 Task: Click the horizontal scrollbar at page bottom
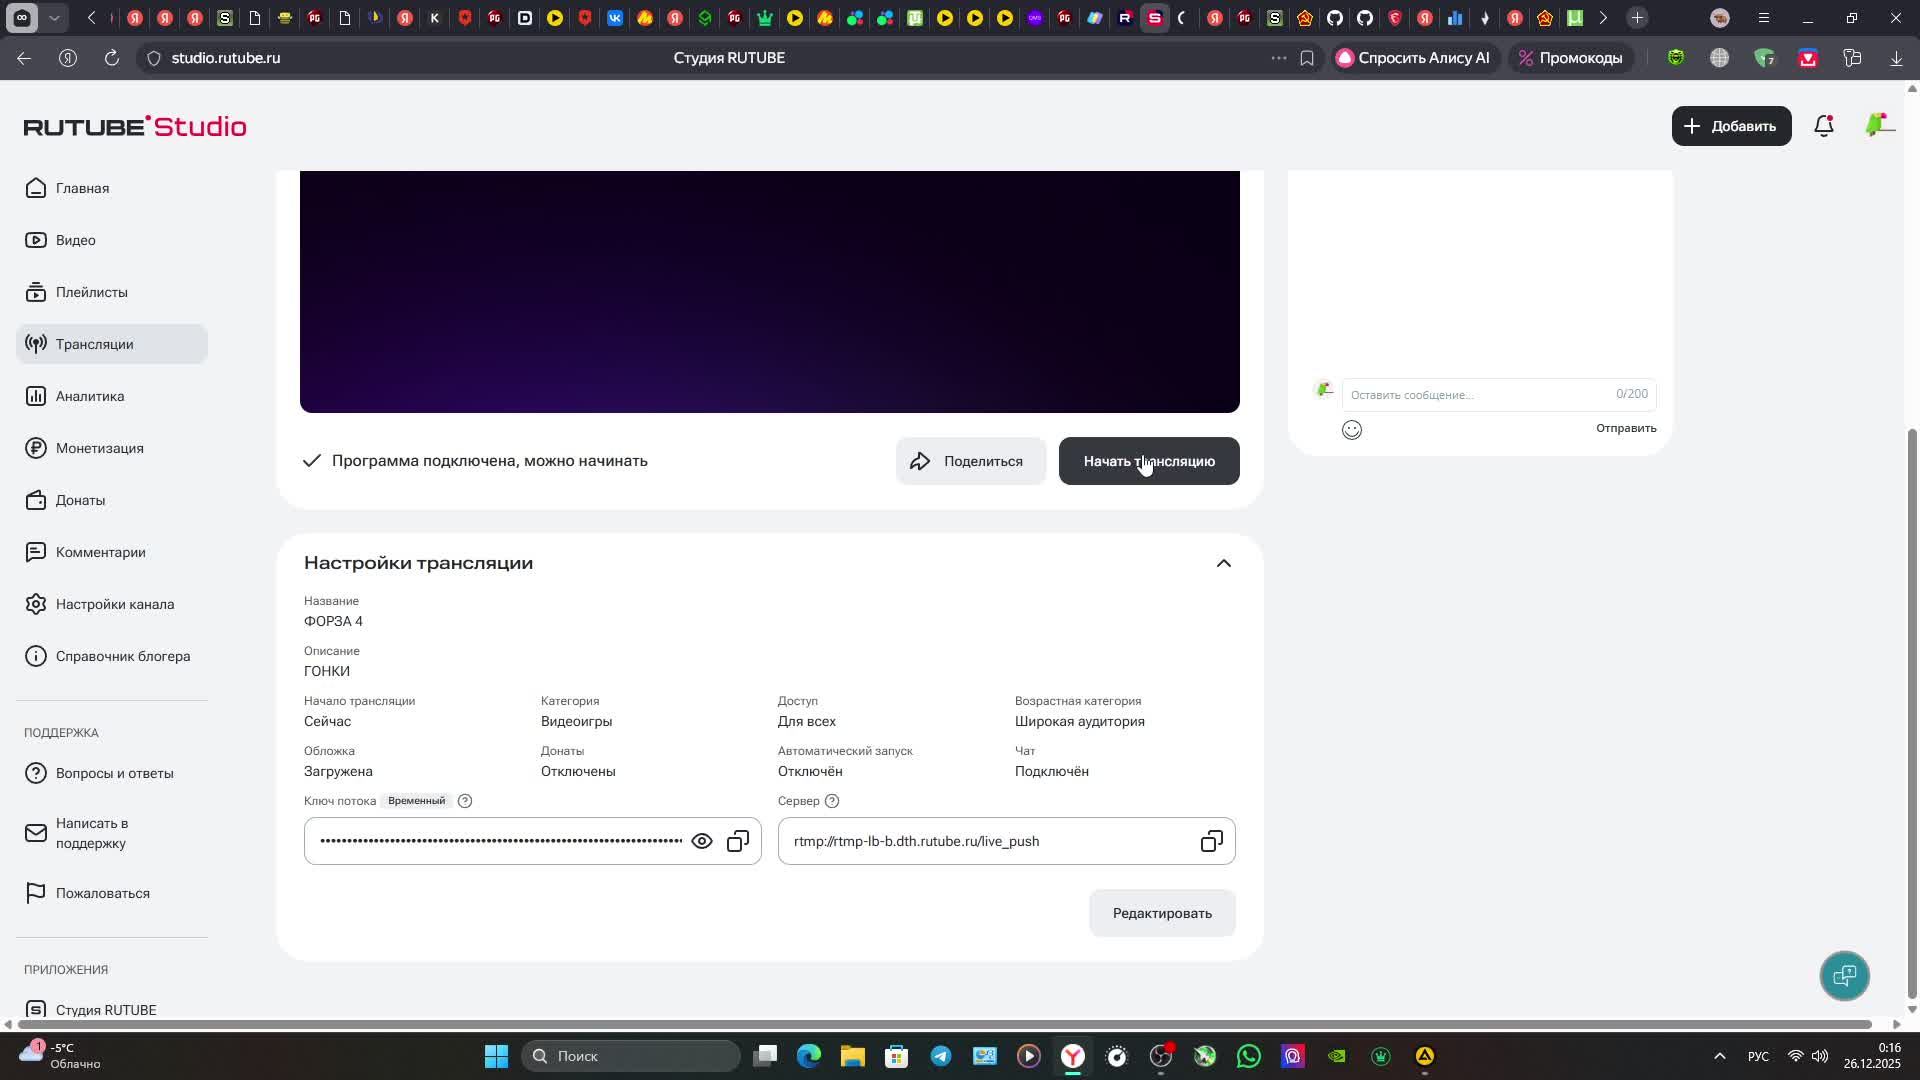coord(944,1024)
